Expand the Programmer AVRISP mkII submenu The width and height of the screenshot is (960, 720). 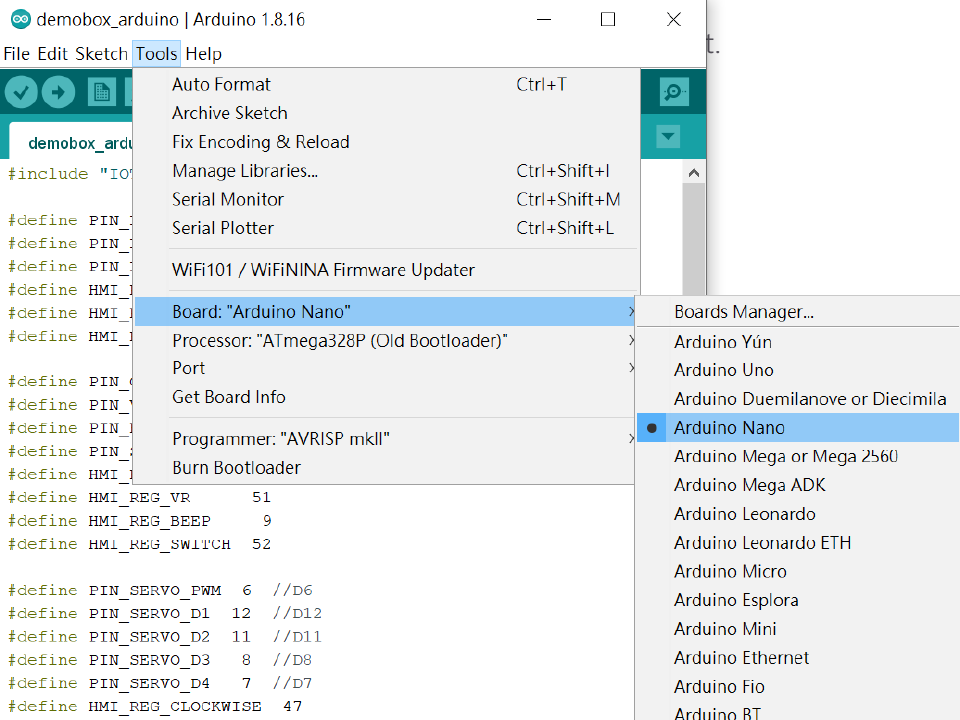pyautogui.click(x=280, y=439)
